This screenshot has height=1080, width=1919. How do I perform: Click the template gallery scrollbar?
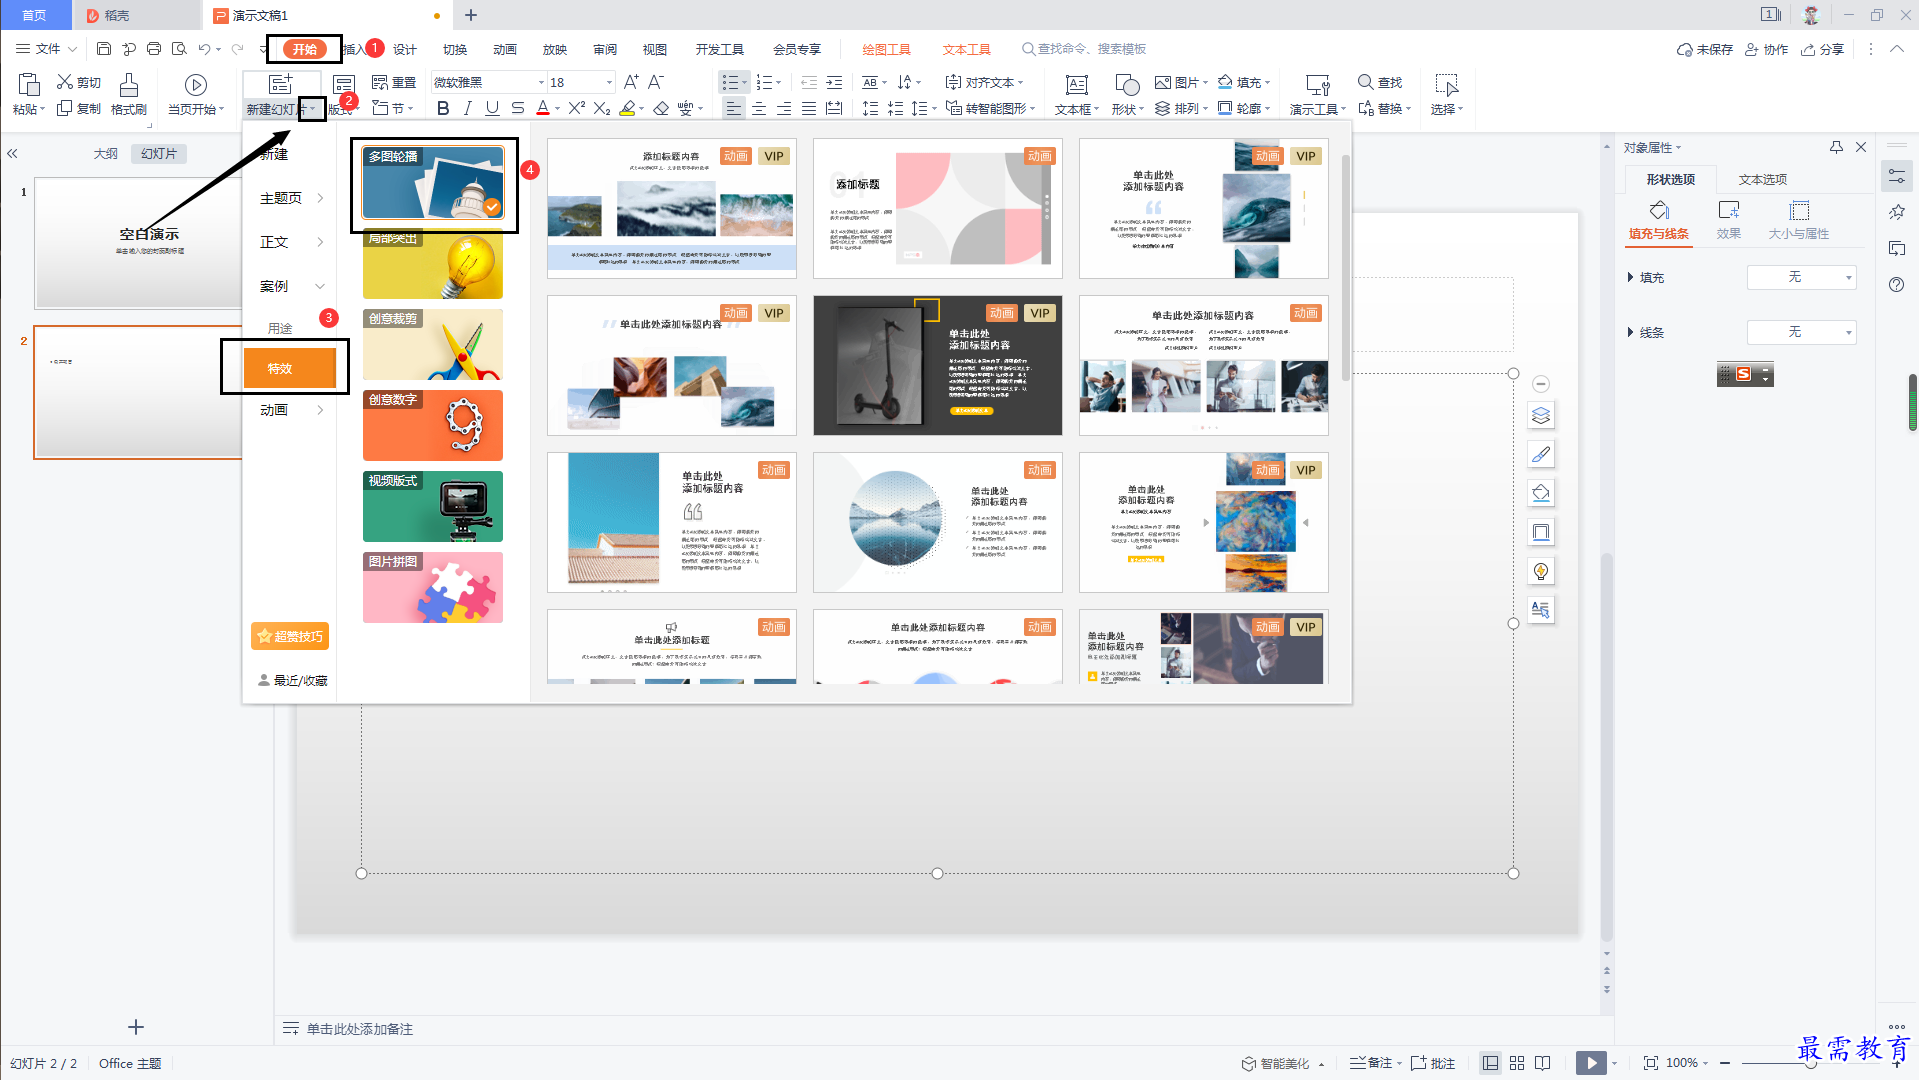(1345, 267)
